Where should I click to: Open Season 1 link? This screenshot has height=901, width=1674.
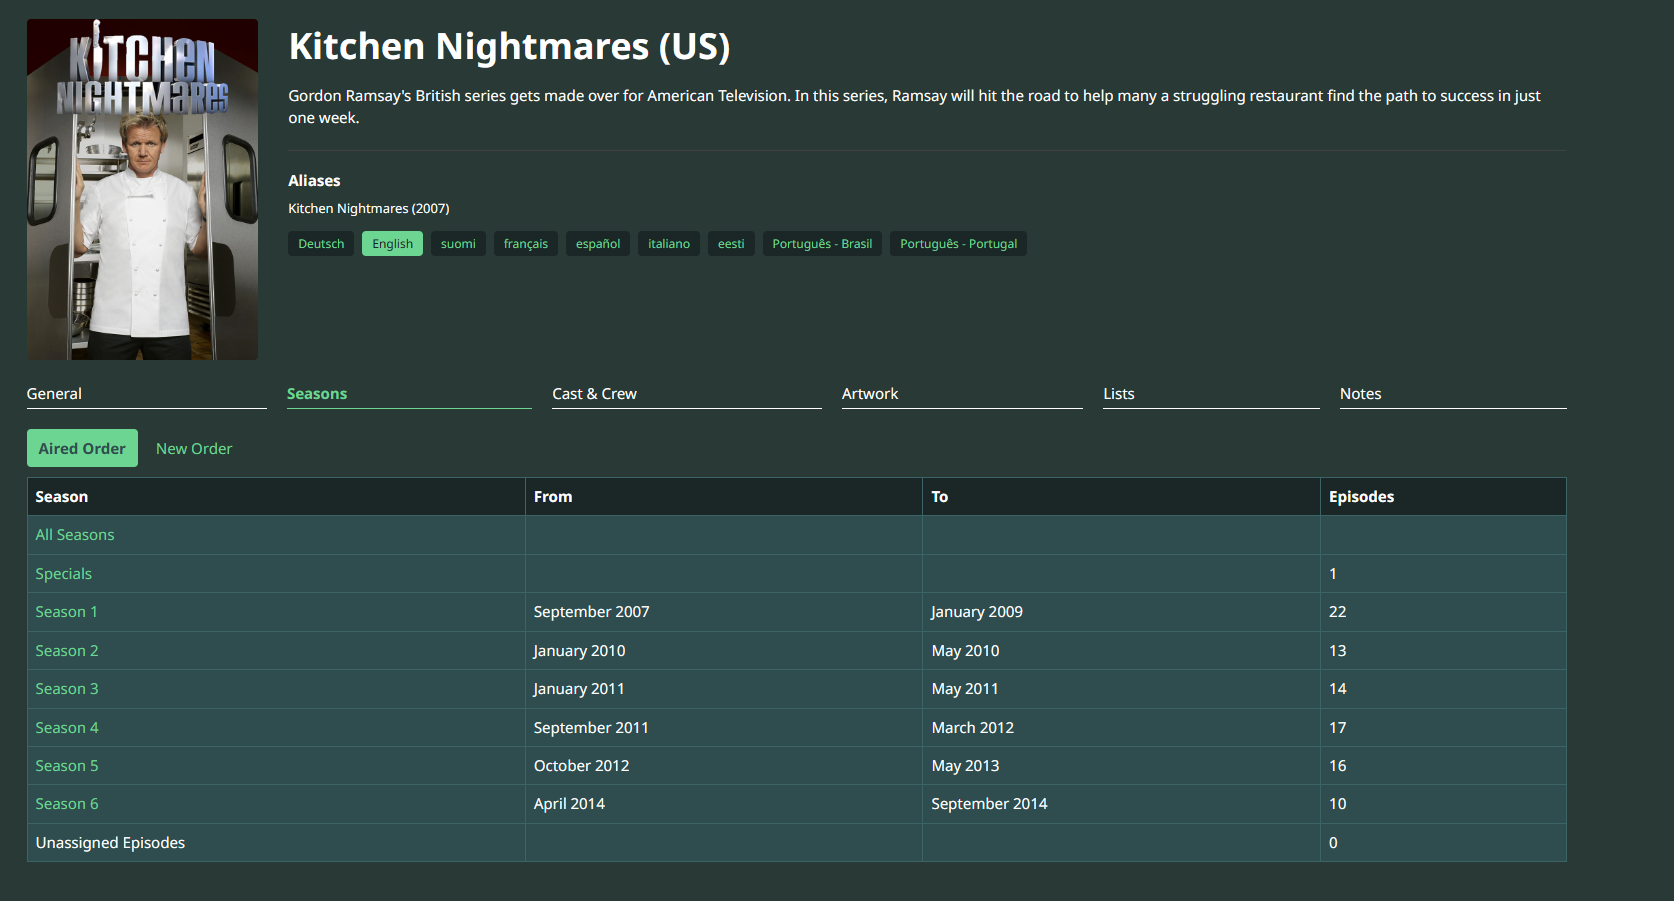point(66,612)
